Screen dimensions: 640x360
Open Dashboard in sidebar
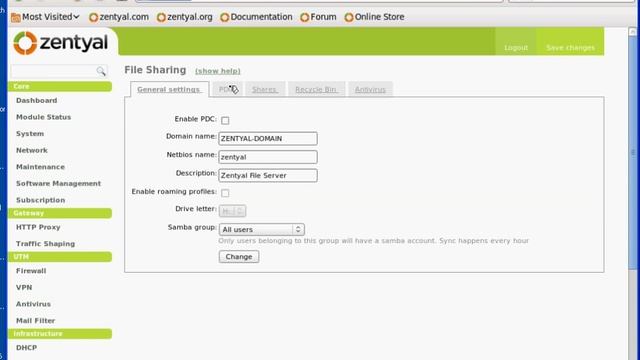click(37, 100)
